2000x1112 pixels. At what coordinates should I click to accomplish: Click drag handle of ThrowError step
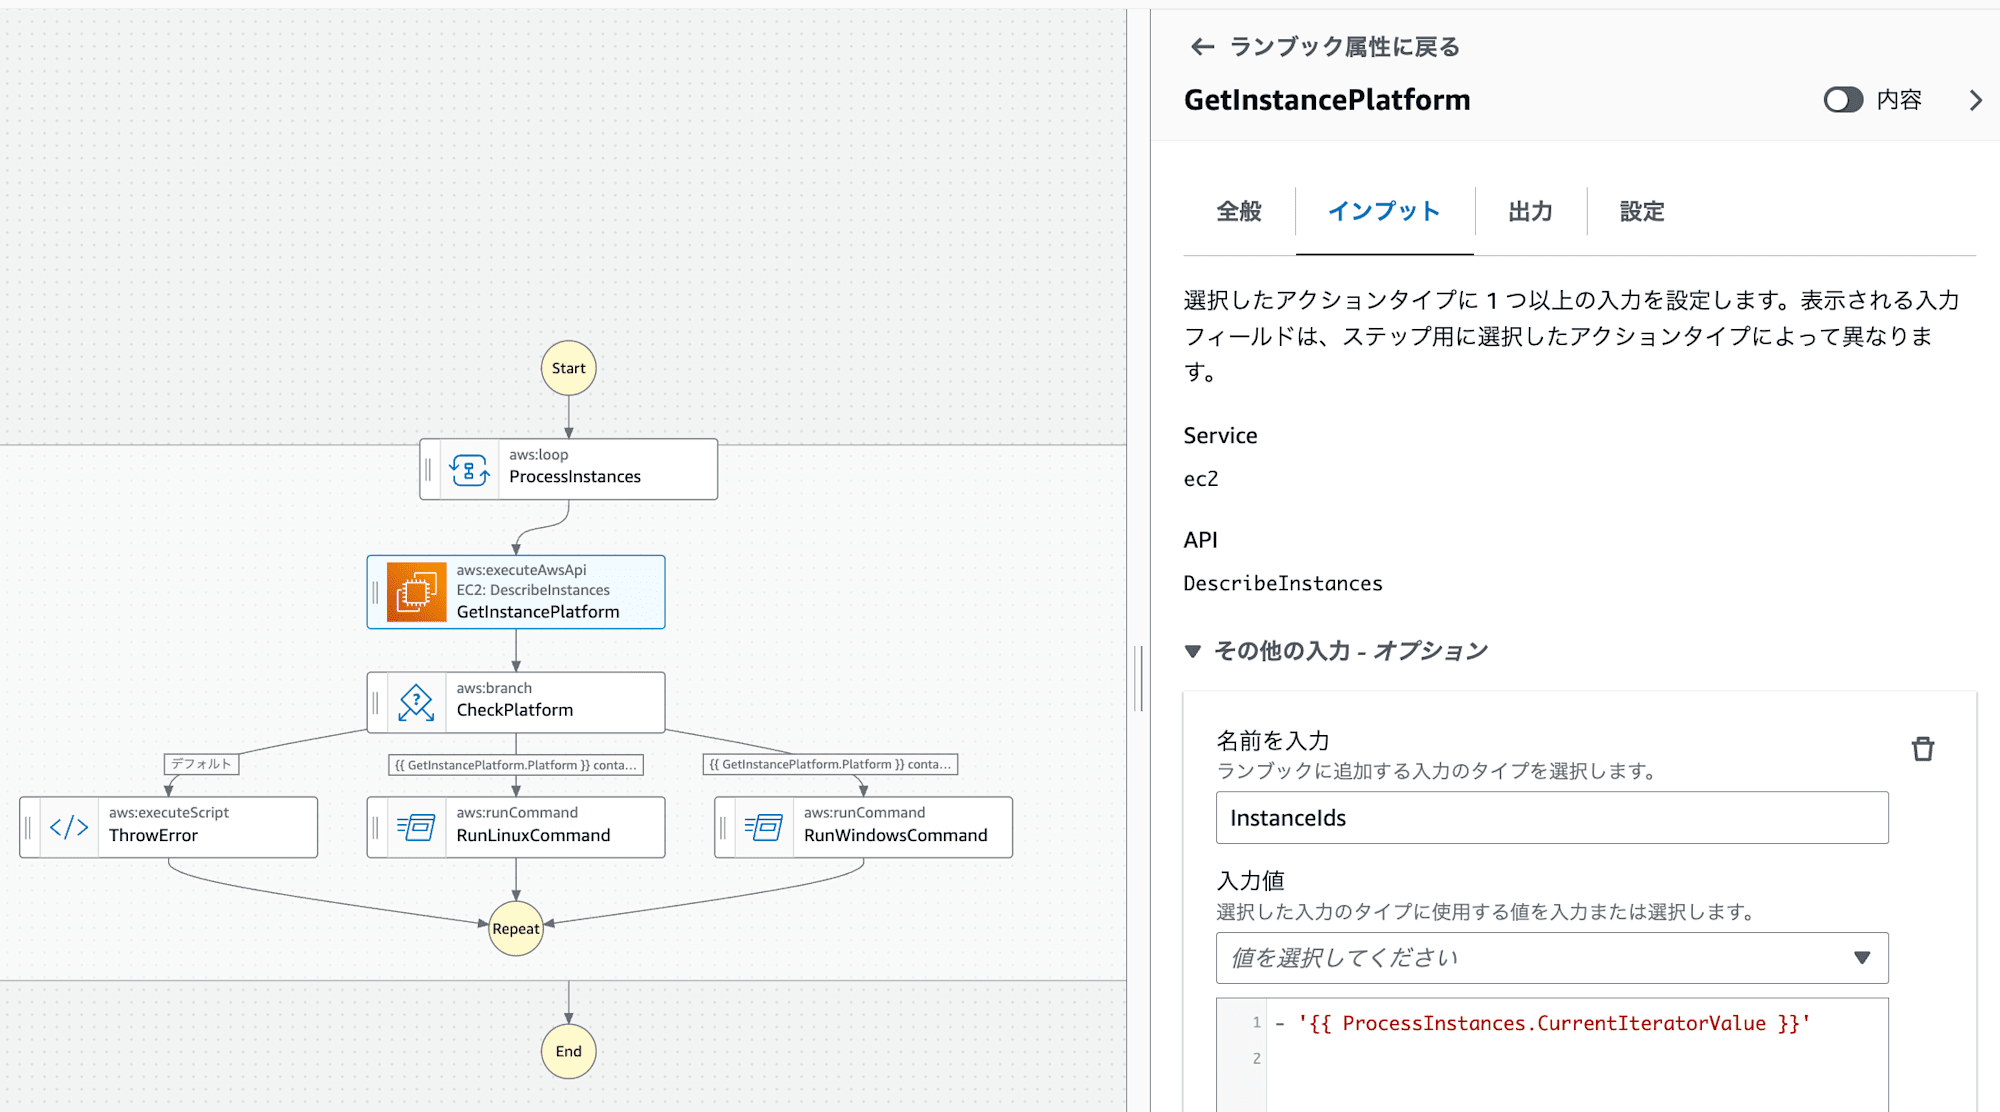28,827
